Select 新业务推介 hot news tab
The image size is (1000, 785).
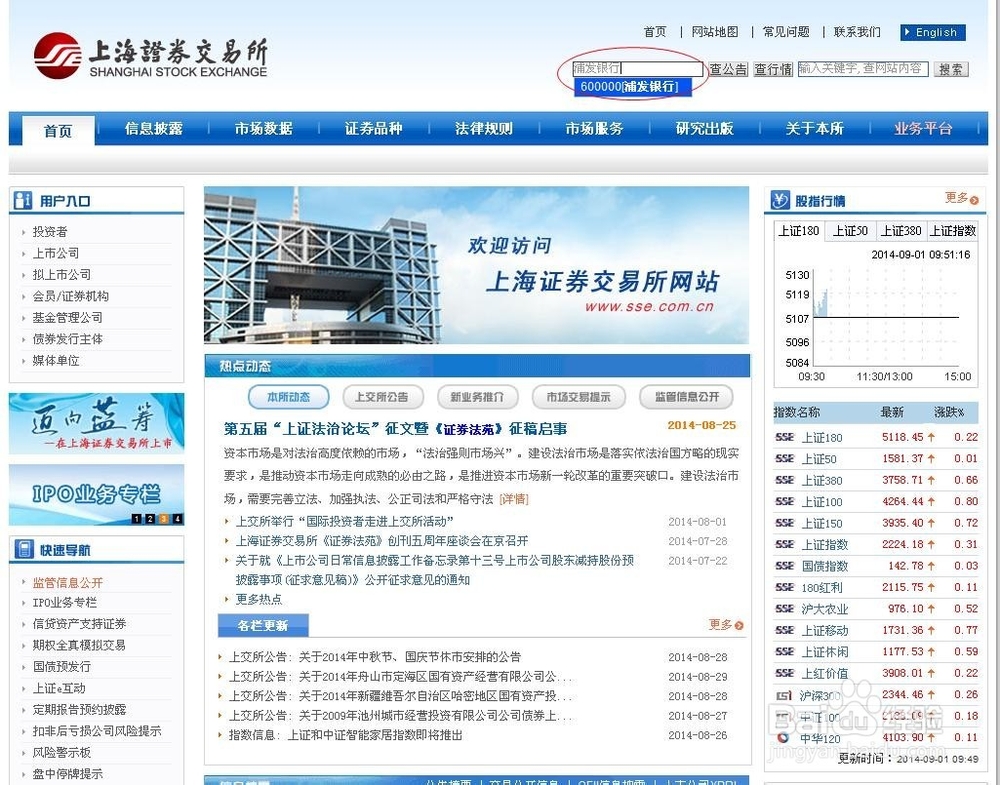point(477,397)
